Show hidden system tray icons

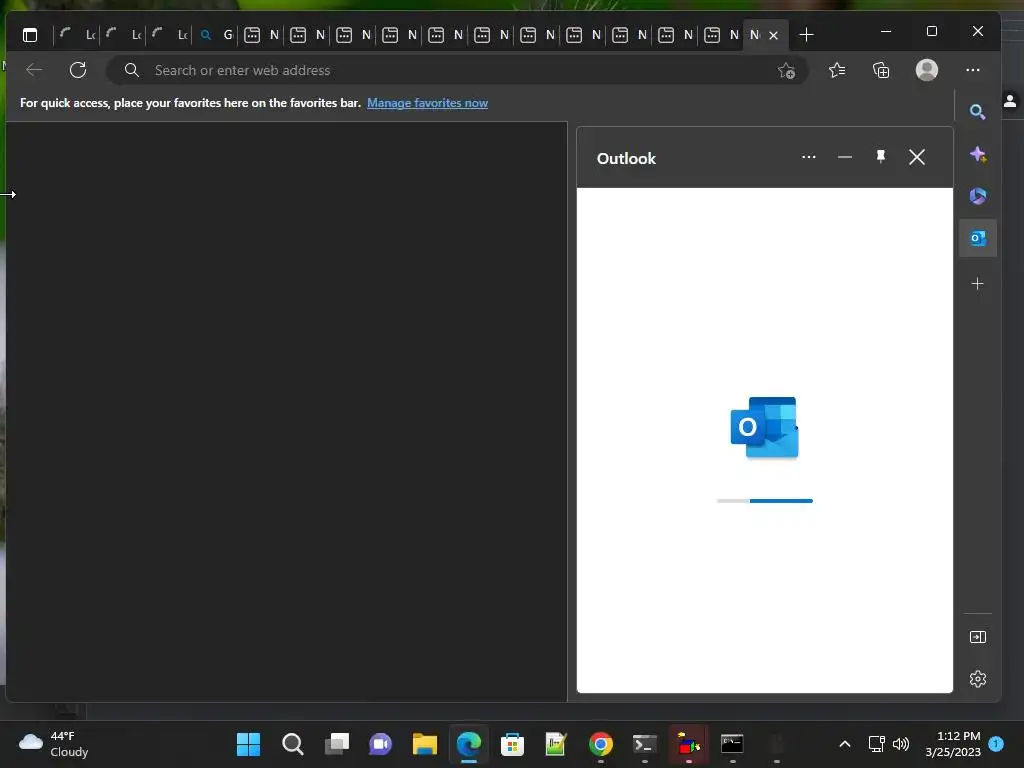(844, 744)
